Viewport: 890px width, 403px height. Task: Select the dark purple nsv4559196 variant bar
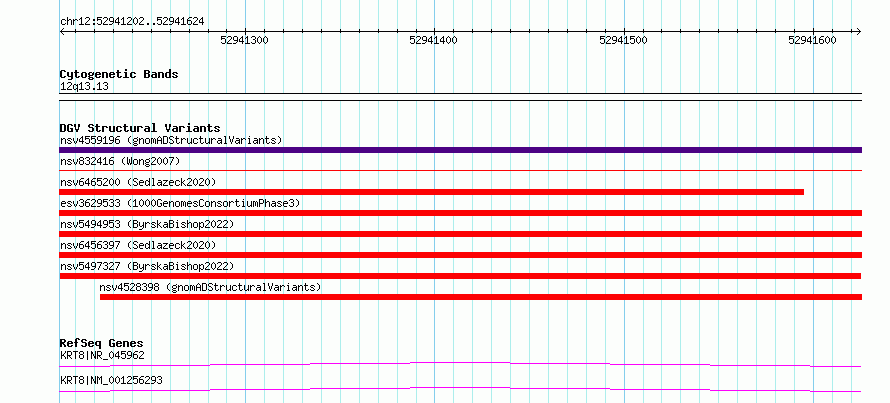coord(460,150)
